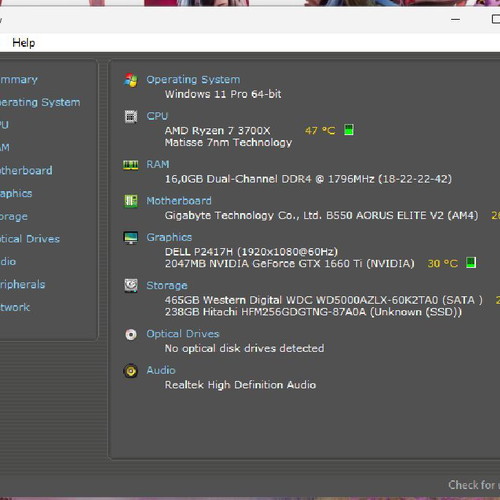Open the RAM heading link
Viewport: 500px width, 500px height.
(x=158, y=164)
